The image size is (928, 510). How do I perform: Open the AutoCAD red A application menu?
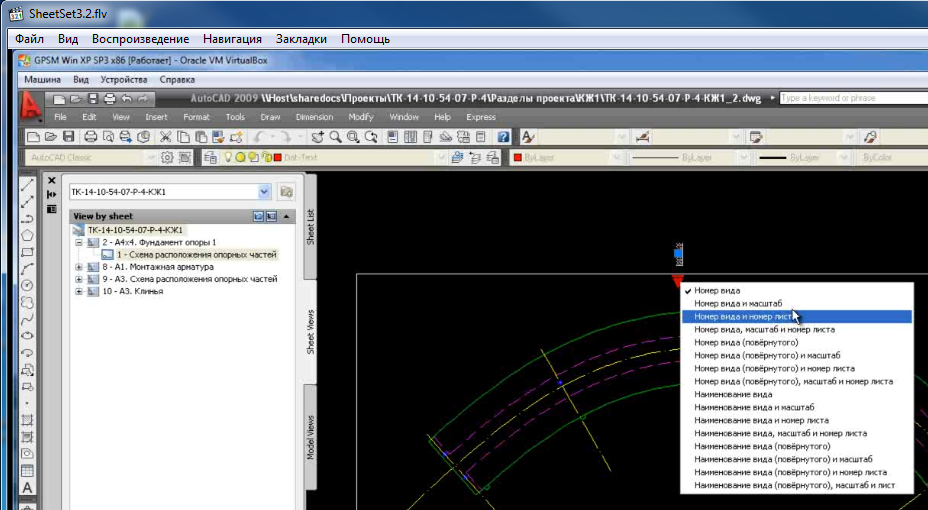(33, 104)
